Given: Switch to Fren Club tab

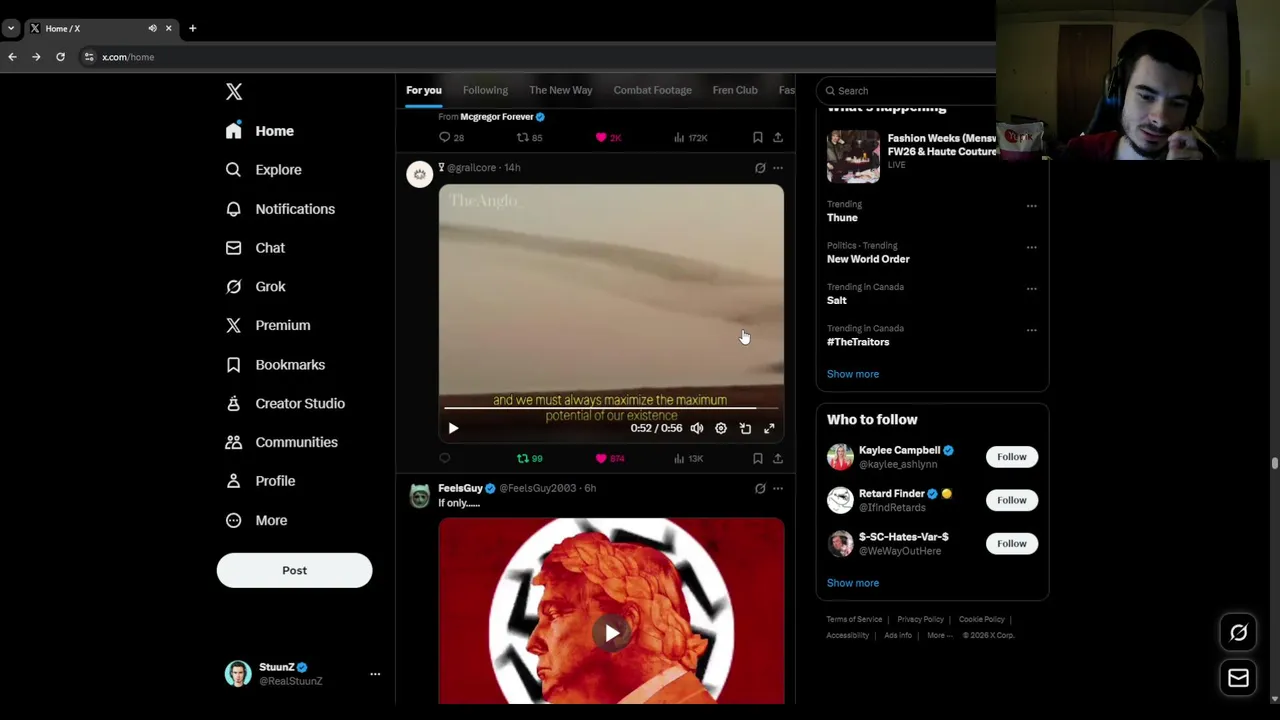Looking at the screenshot, I should point(735,90).
